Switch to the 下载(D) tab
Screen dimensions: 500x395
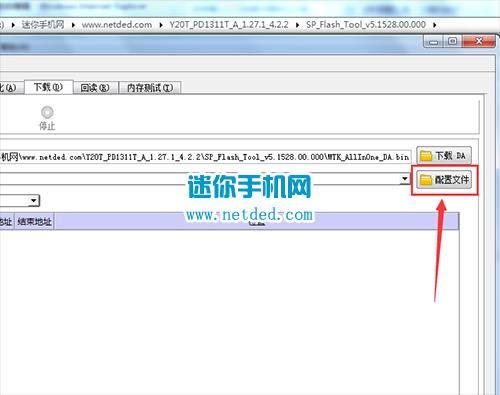click(x=48, y=87)
